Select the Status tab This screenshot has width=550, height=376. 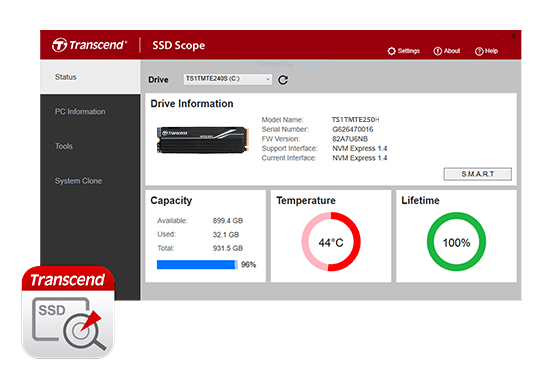click(x=90, y=77)
